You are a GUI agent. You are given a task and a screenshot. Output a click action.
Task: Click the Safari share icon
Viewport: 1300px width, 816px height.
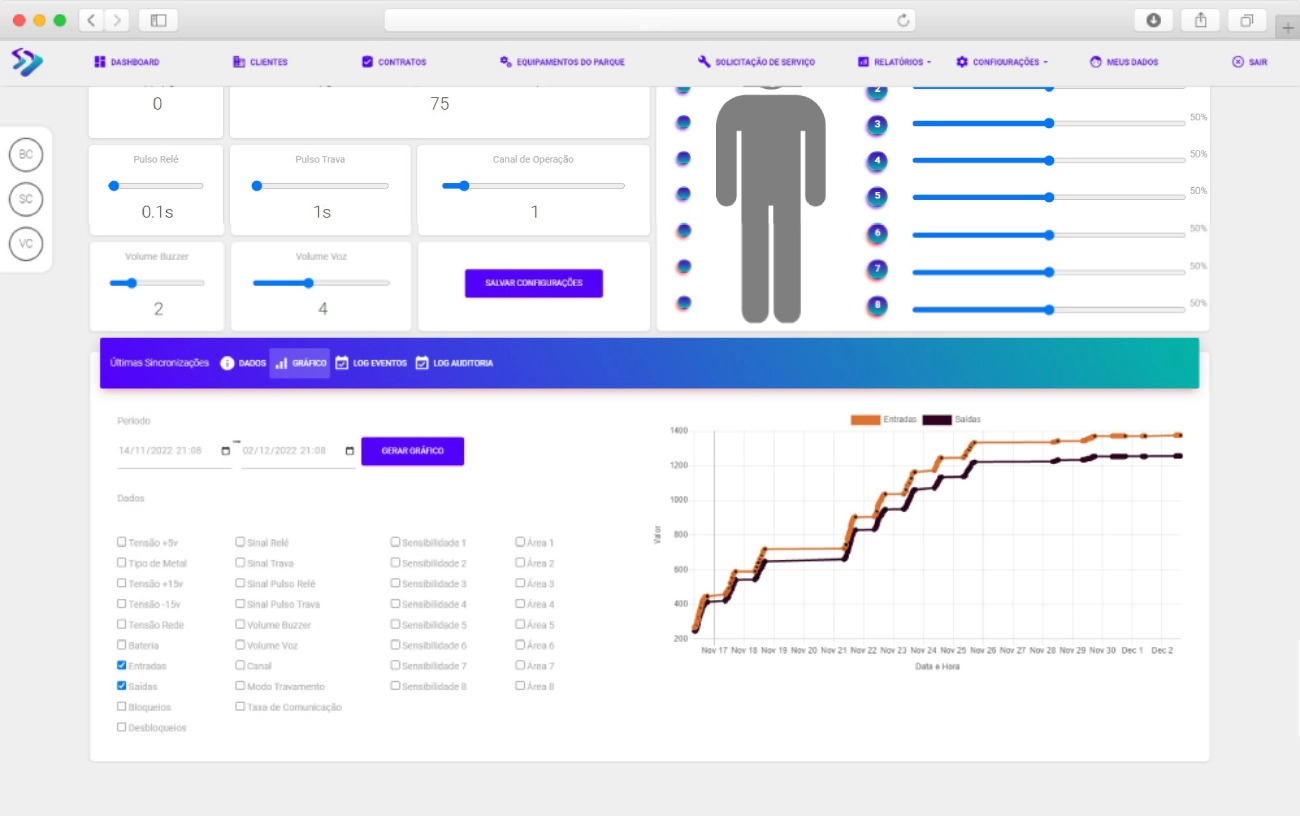coord(1200,20)
